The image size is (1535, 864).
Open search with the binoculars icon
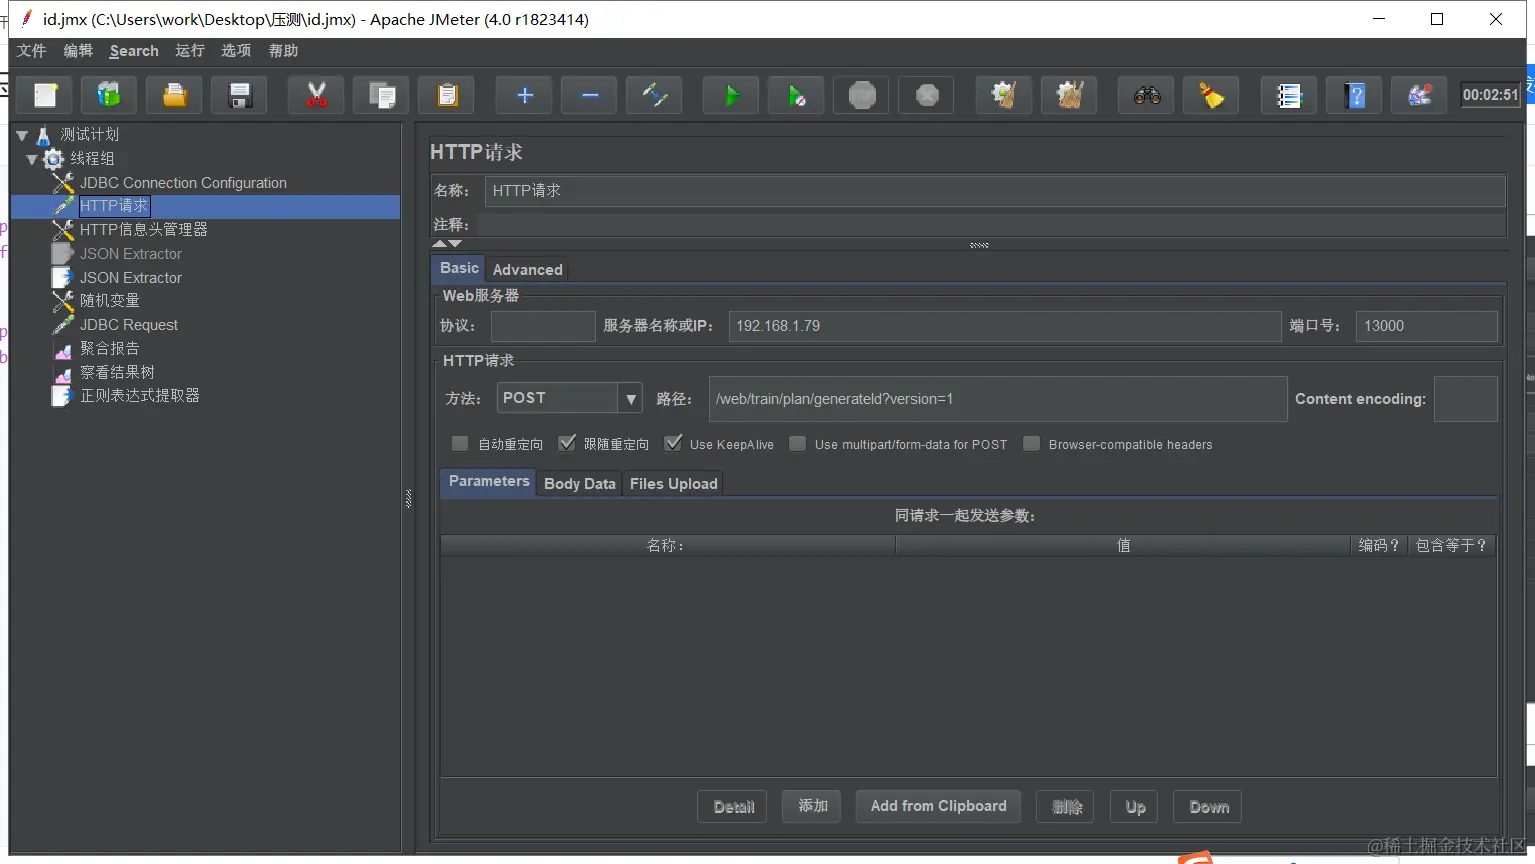[x=1147, y=95]
